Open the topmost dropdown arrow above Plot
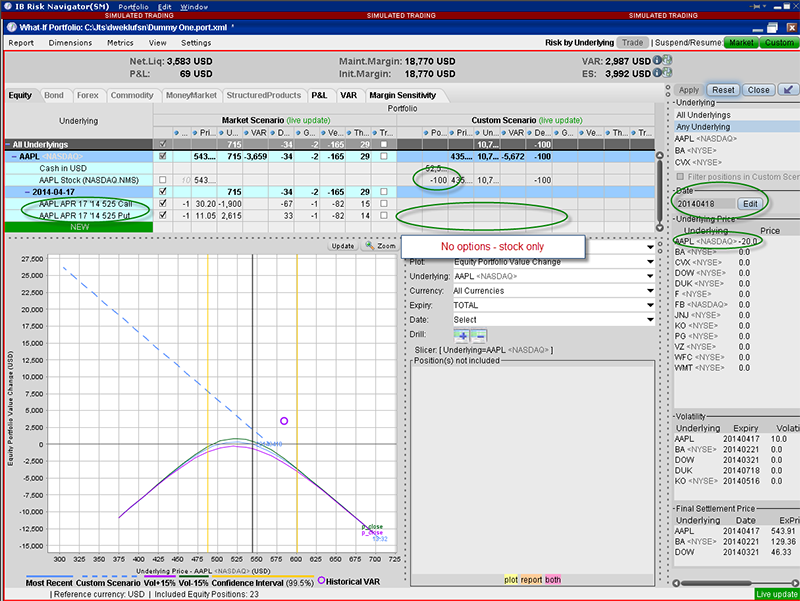This screenshot has height=601, width=800. click(x=650, y=247)
